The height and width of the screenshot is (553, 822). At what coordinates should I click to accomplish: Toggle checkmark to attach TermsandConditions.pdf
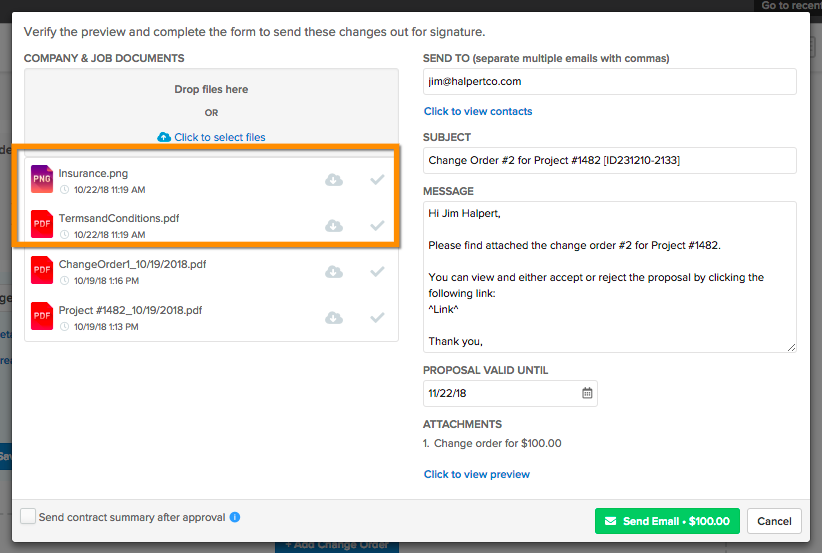tap(377, 226)
